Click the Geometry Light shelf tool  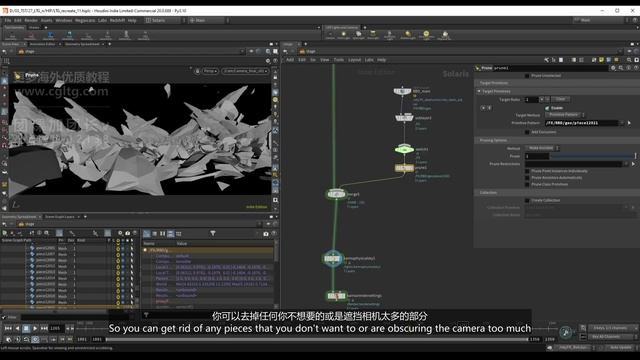point(389,36)
